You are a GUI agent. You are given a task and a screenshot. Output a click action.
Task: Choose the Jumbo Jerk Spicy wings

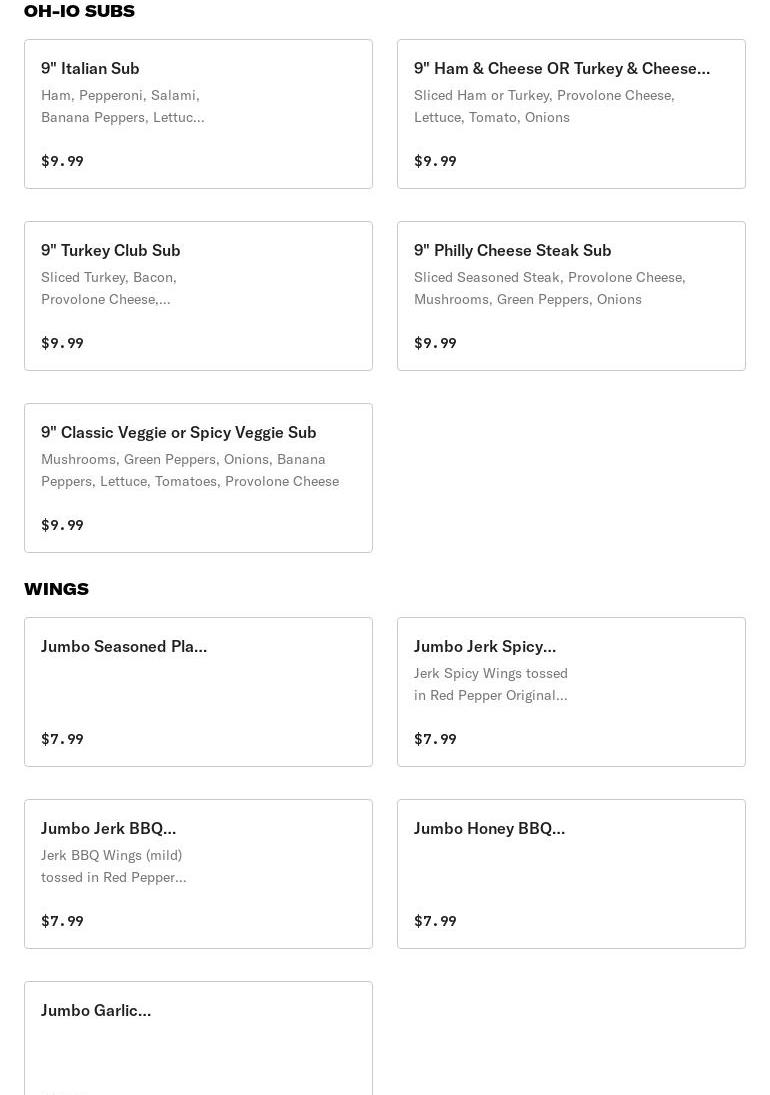click(x=571, y=691)
